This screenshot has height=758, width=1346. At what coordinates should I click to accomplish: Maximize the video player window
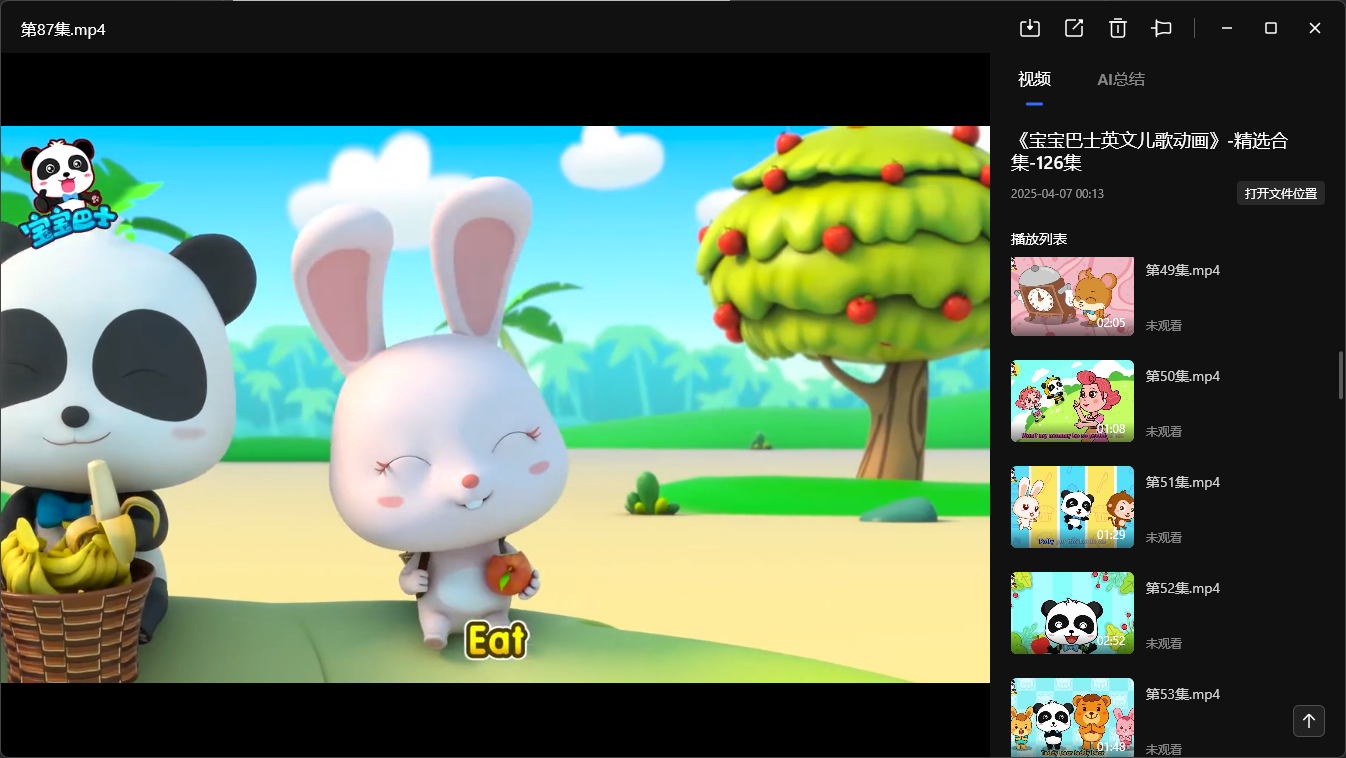pyautogui.click(x=1271, y=28)
